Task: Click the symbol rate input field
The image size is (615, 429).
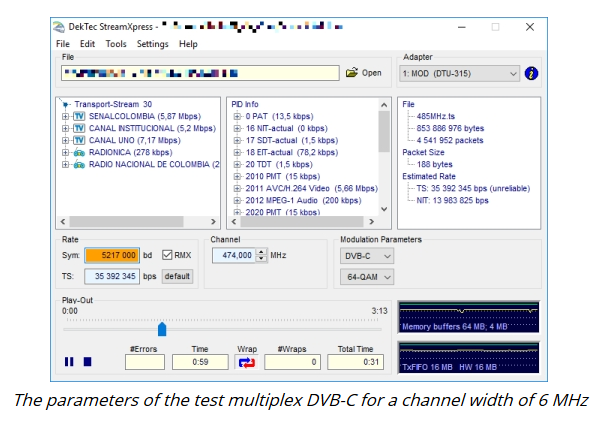Action: click(116, 255)
